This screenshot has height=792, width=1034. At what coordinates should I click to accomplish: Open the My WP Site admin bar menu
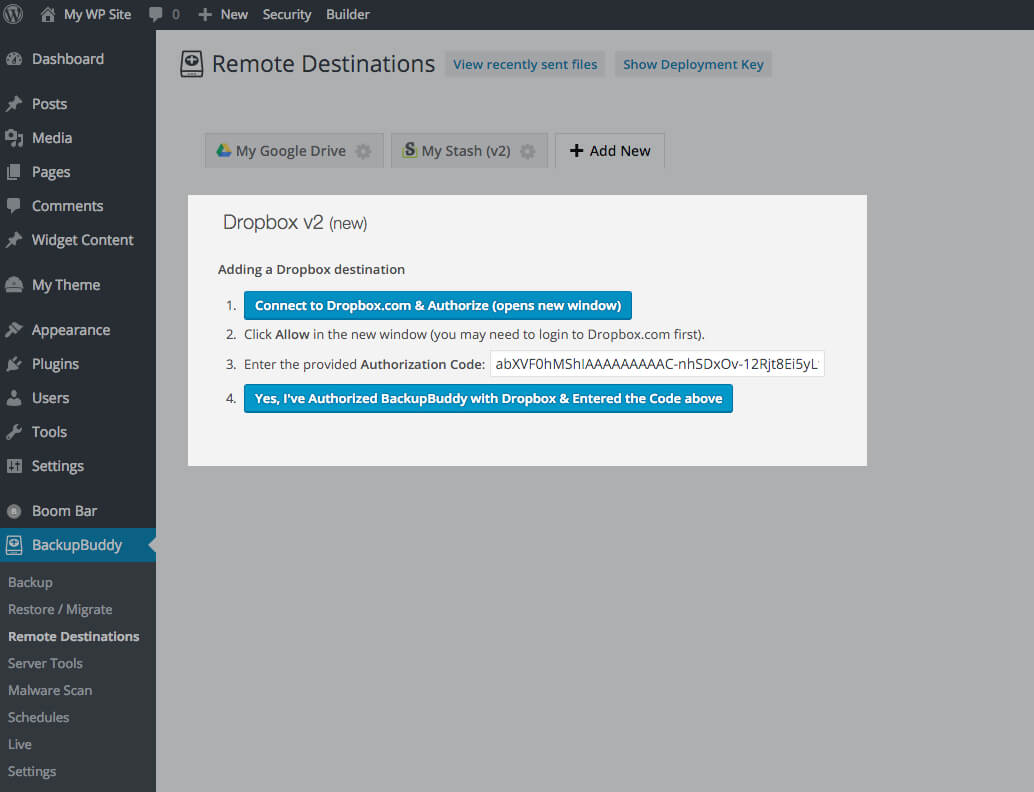98,14
